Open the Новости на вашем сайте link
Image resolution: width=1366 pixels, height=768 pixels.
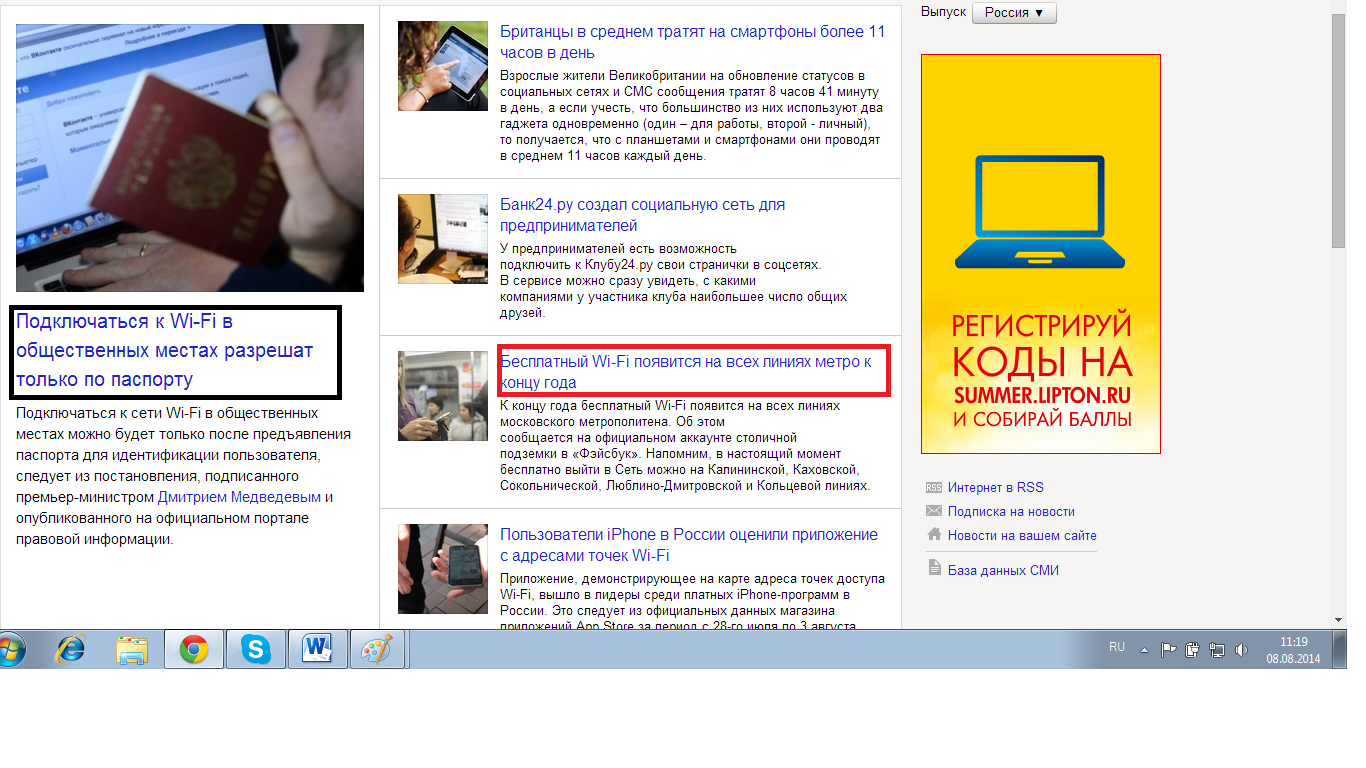[x=1022, y=535]
